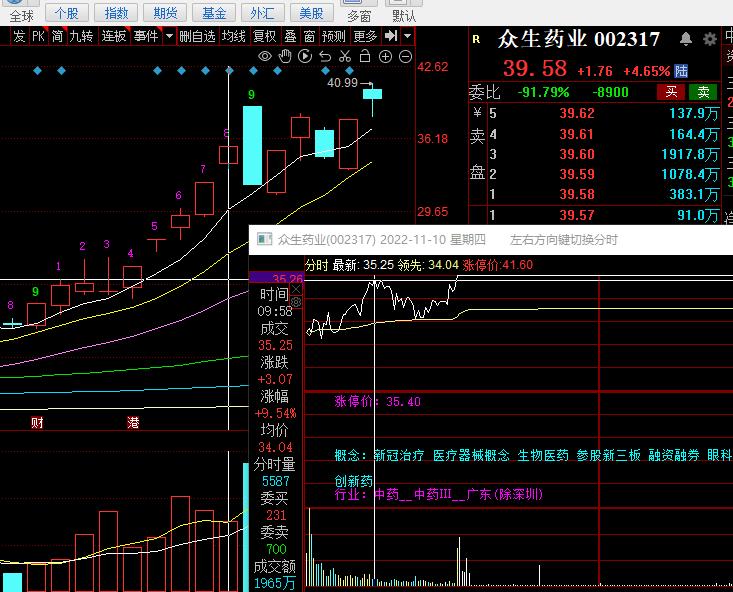Click the PK compare button
The image size is (733, 592).
[38, 36]
